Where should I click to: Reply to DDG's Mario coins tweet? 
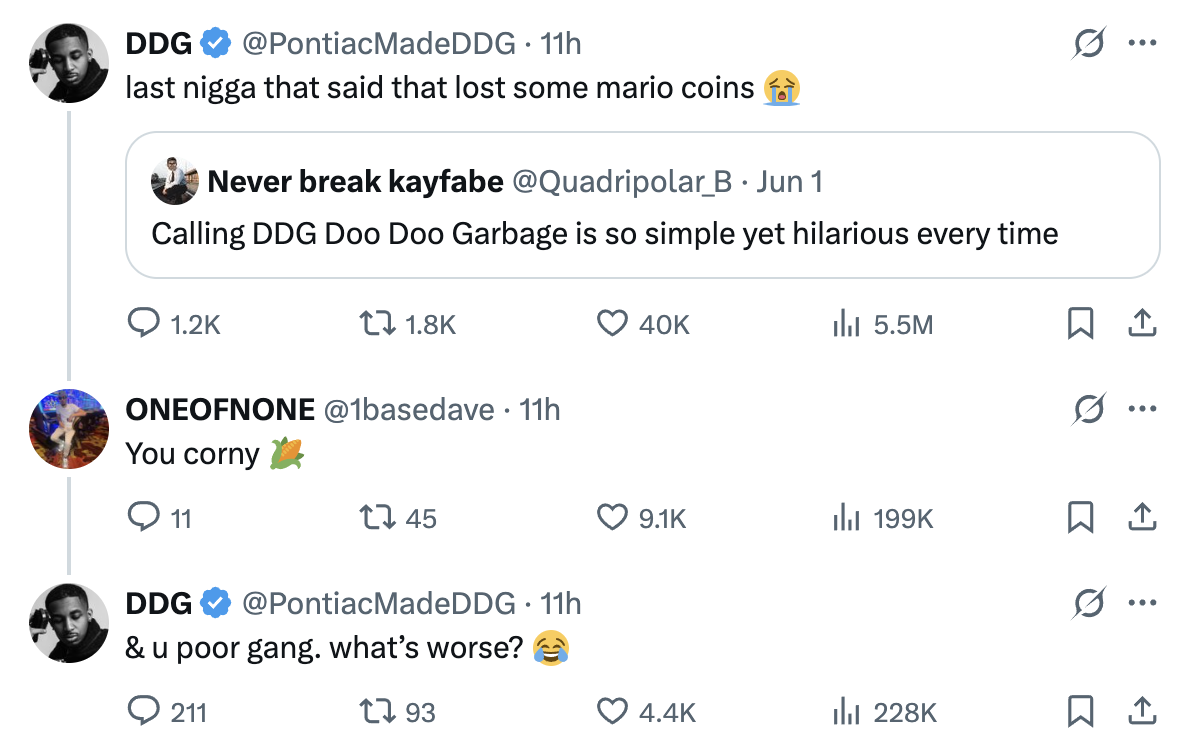(x=143, y=323)
